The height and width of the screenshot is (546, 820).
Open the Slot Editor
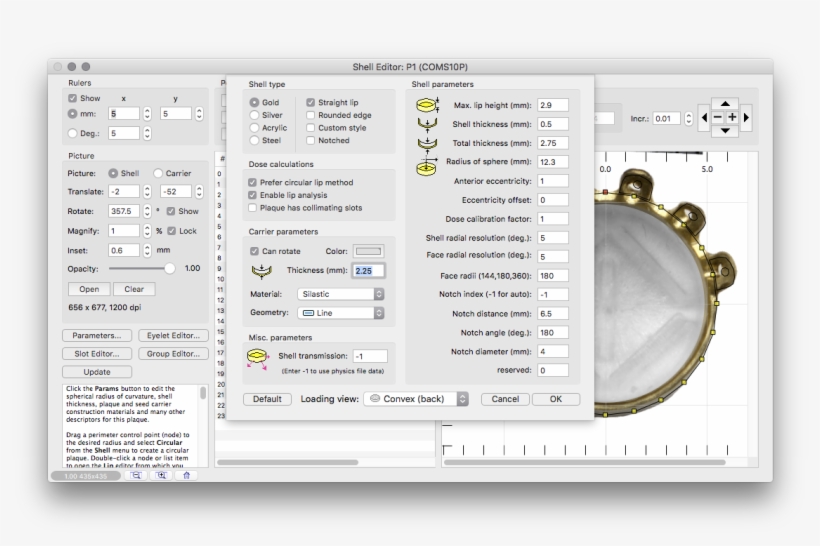[x=97, y=354]
